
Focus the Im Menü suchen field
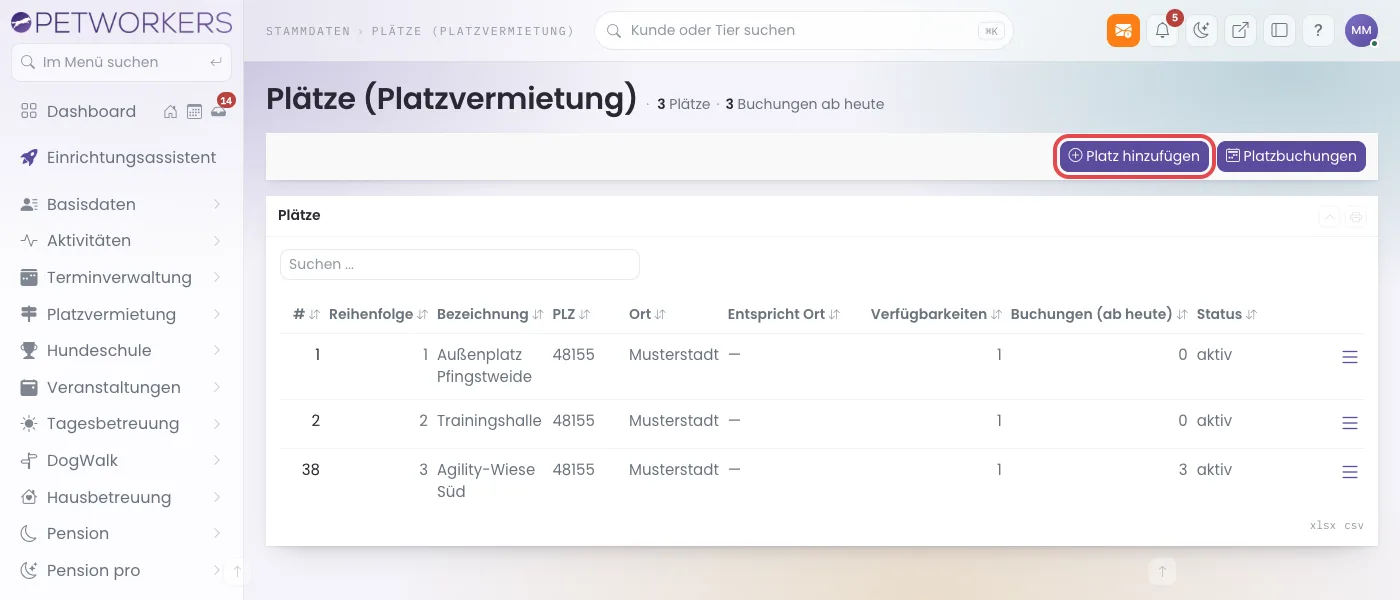click(x=121, y=62)
